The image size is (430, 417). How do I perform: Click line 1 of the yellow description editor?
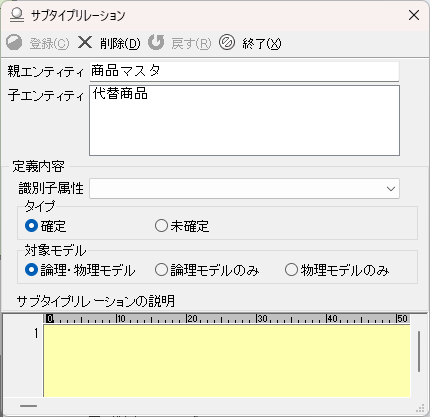click(227, 333)
